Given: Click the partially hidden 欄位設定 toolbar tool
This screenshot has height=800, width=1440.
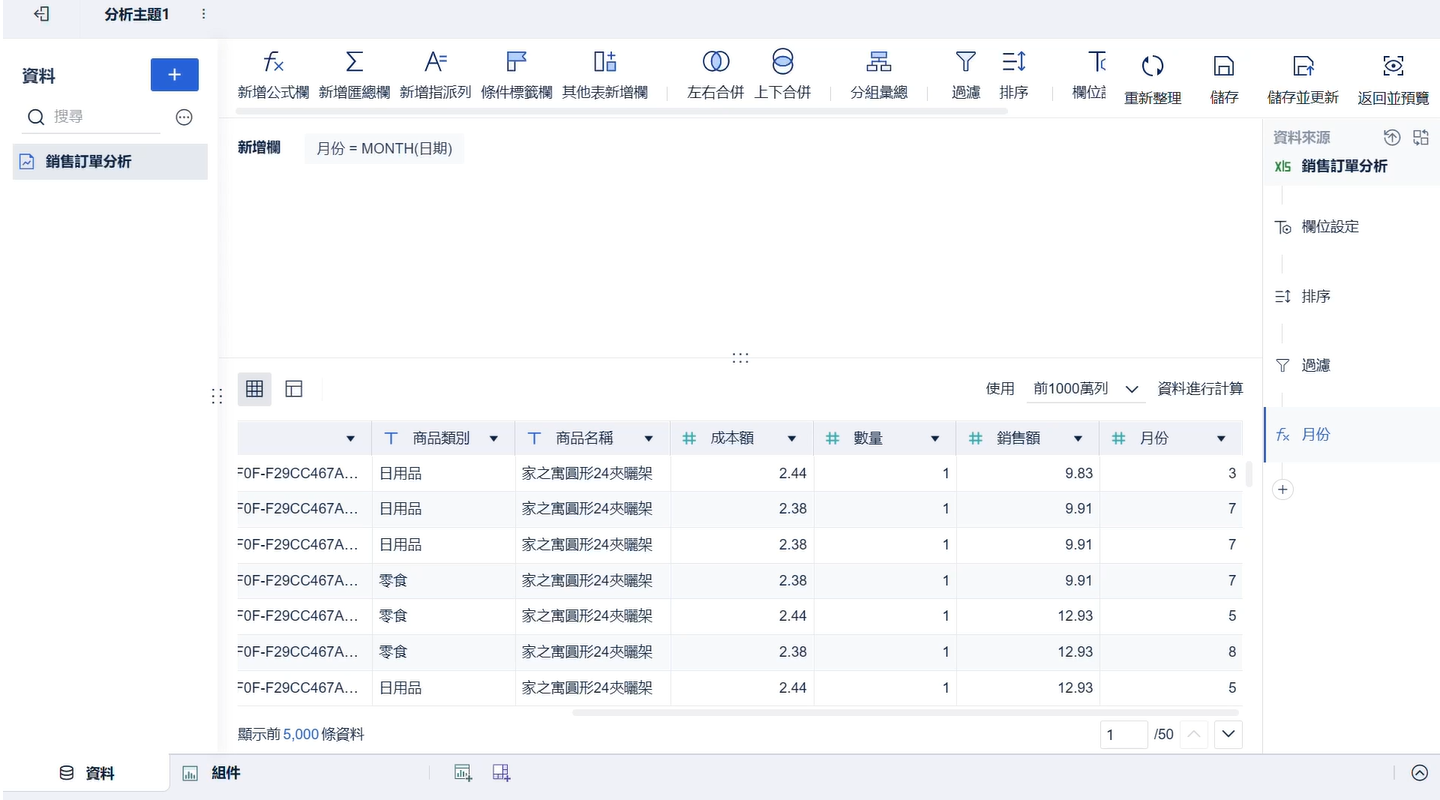Looking at the screenshot, I should click(x=1090, y=76).
